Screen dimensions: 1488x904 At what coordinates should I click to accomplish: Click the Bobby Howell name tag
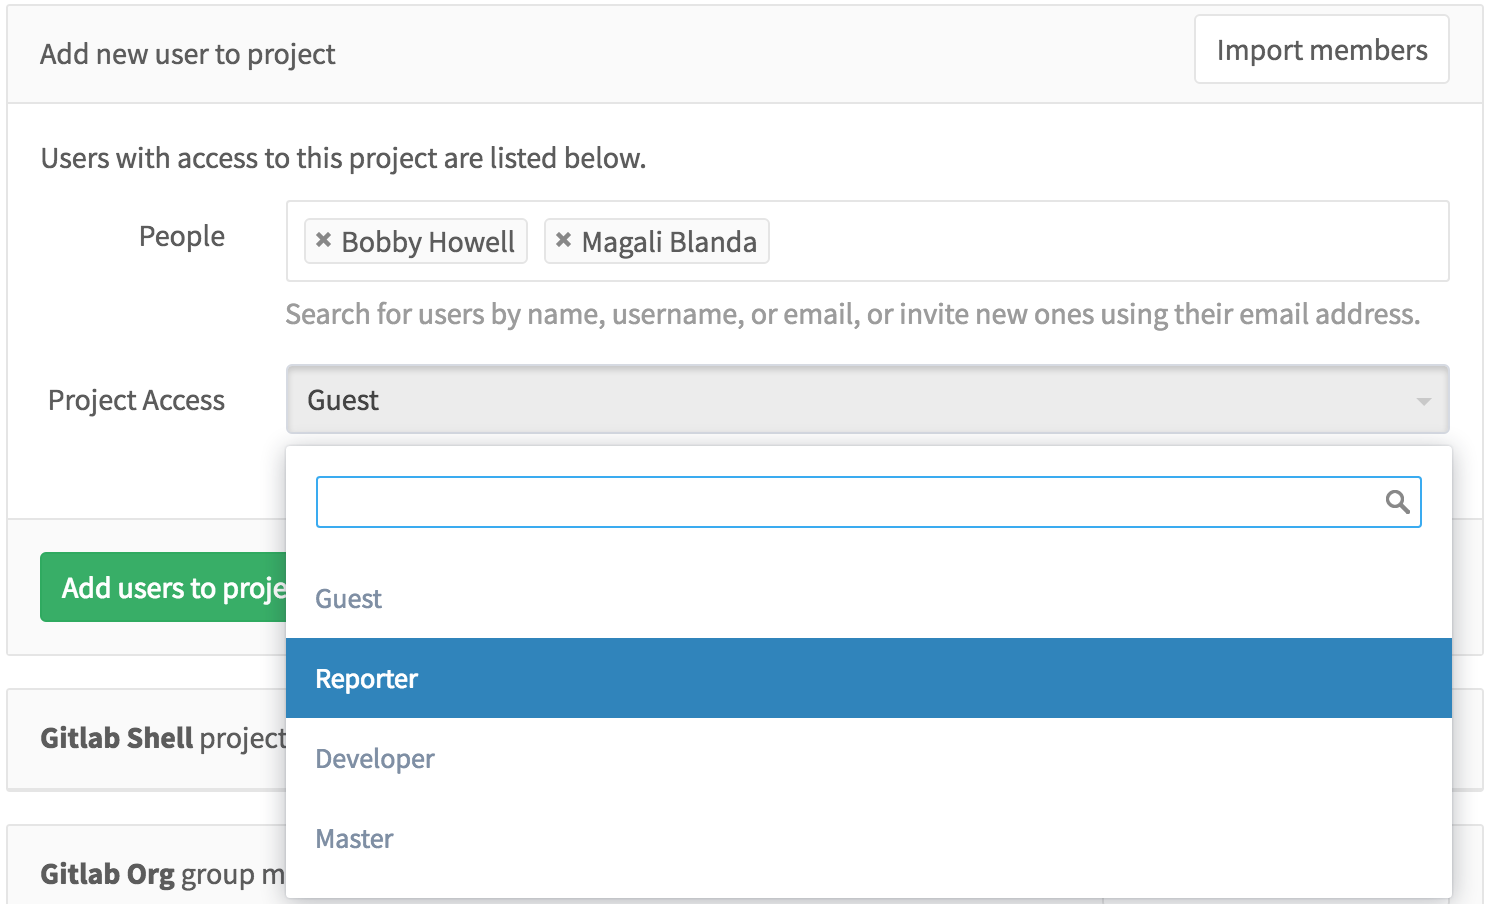[428, 242]
